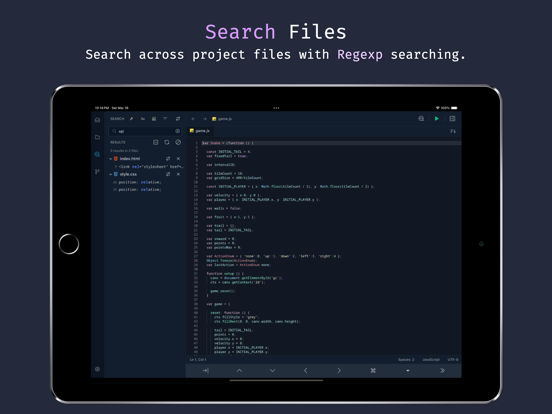Click the Ln 1, Col 1 status entry
The height and width of the screenshot is (414, 552).
[x=198, y=360]
